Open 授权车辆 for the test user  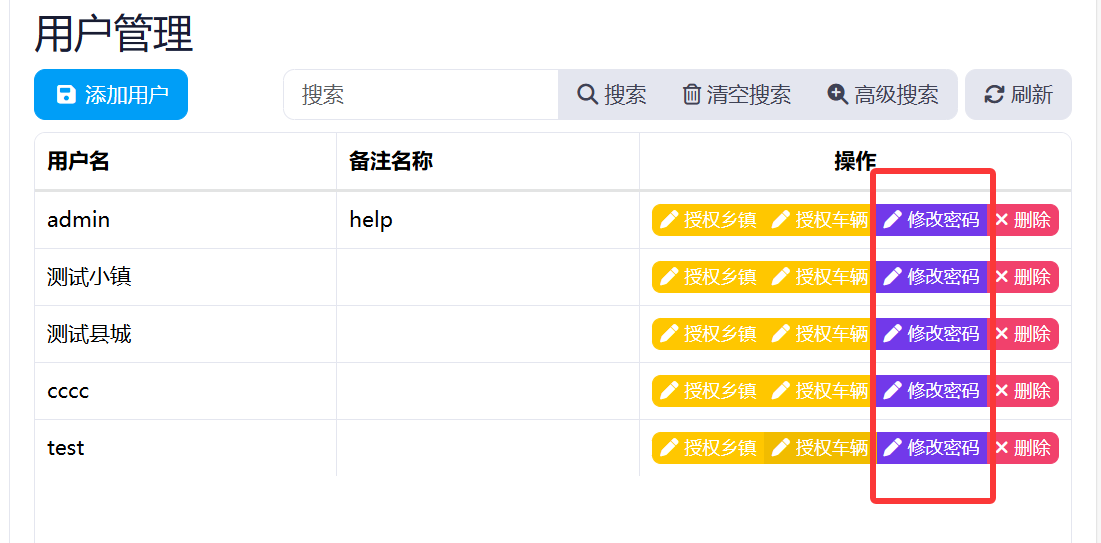pyautogui.click(x=820, y=448)
